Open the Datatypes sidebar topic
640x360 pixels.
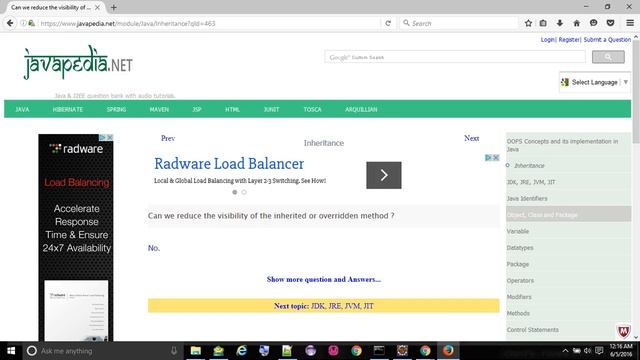pyautogui.click(x=520, y=248)
